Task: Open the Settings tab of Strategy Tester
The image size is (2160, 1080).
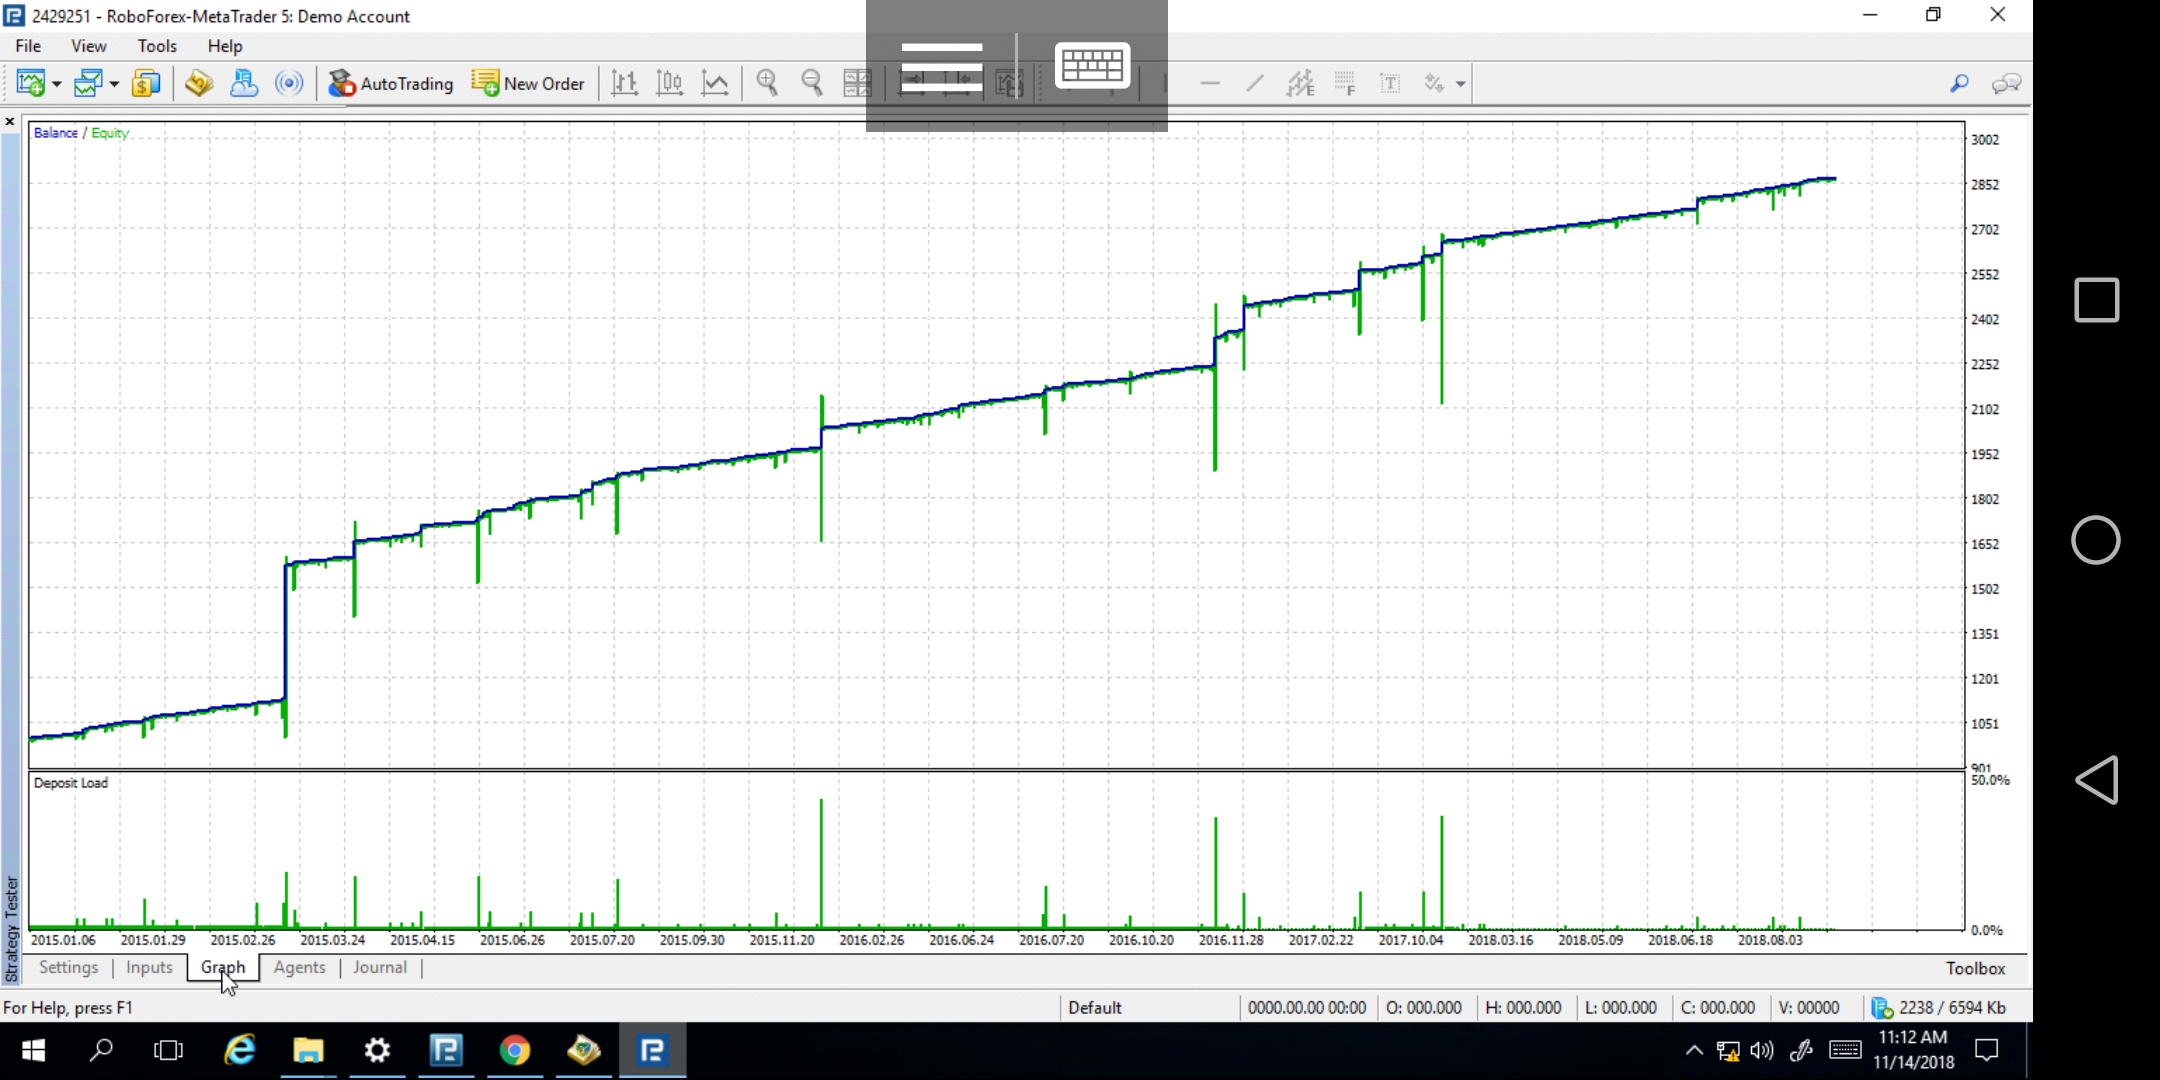Action: (68, 967)
